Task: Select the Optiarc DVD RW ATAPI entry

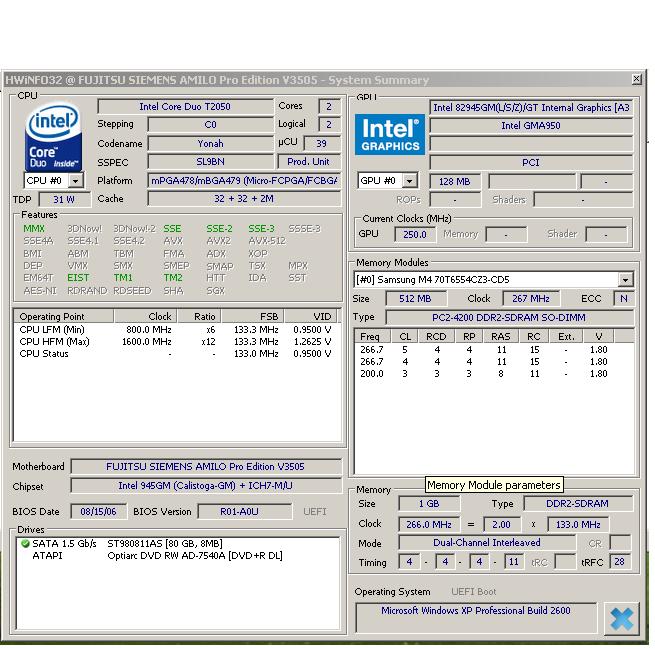Action: coord(195,555)
